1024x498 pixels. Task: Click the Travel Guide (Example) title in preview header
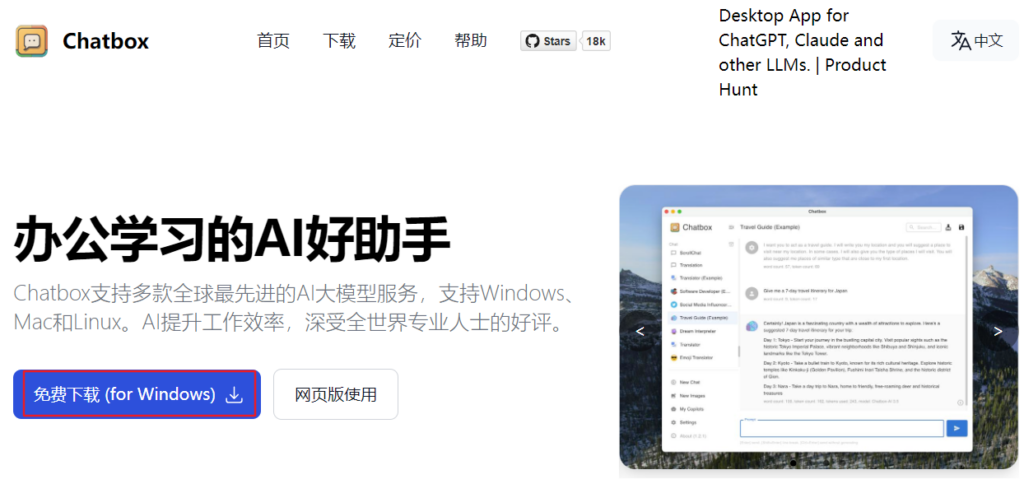[770, 227]
